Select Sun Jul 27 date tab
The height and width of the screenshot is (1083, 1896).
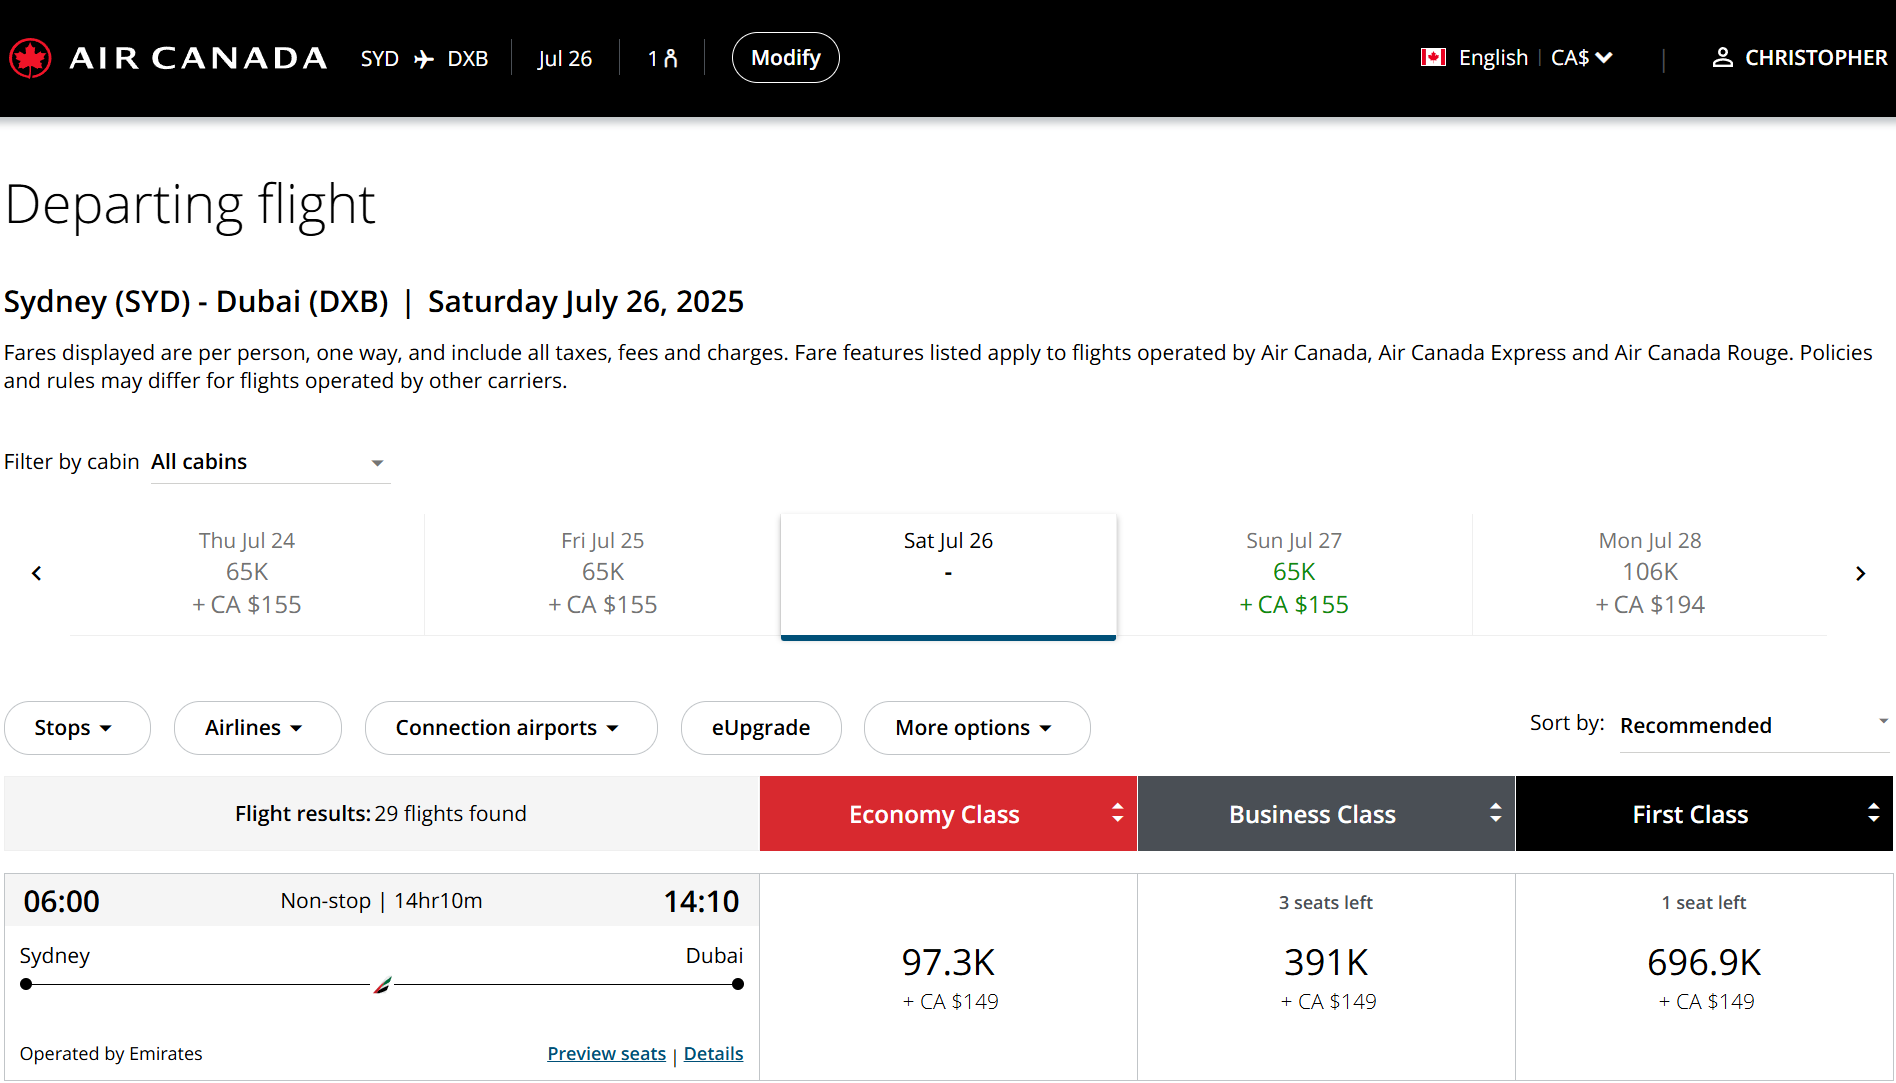click(x=1294, y=573)
